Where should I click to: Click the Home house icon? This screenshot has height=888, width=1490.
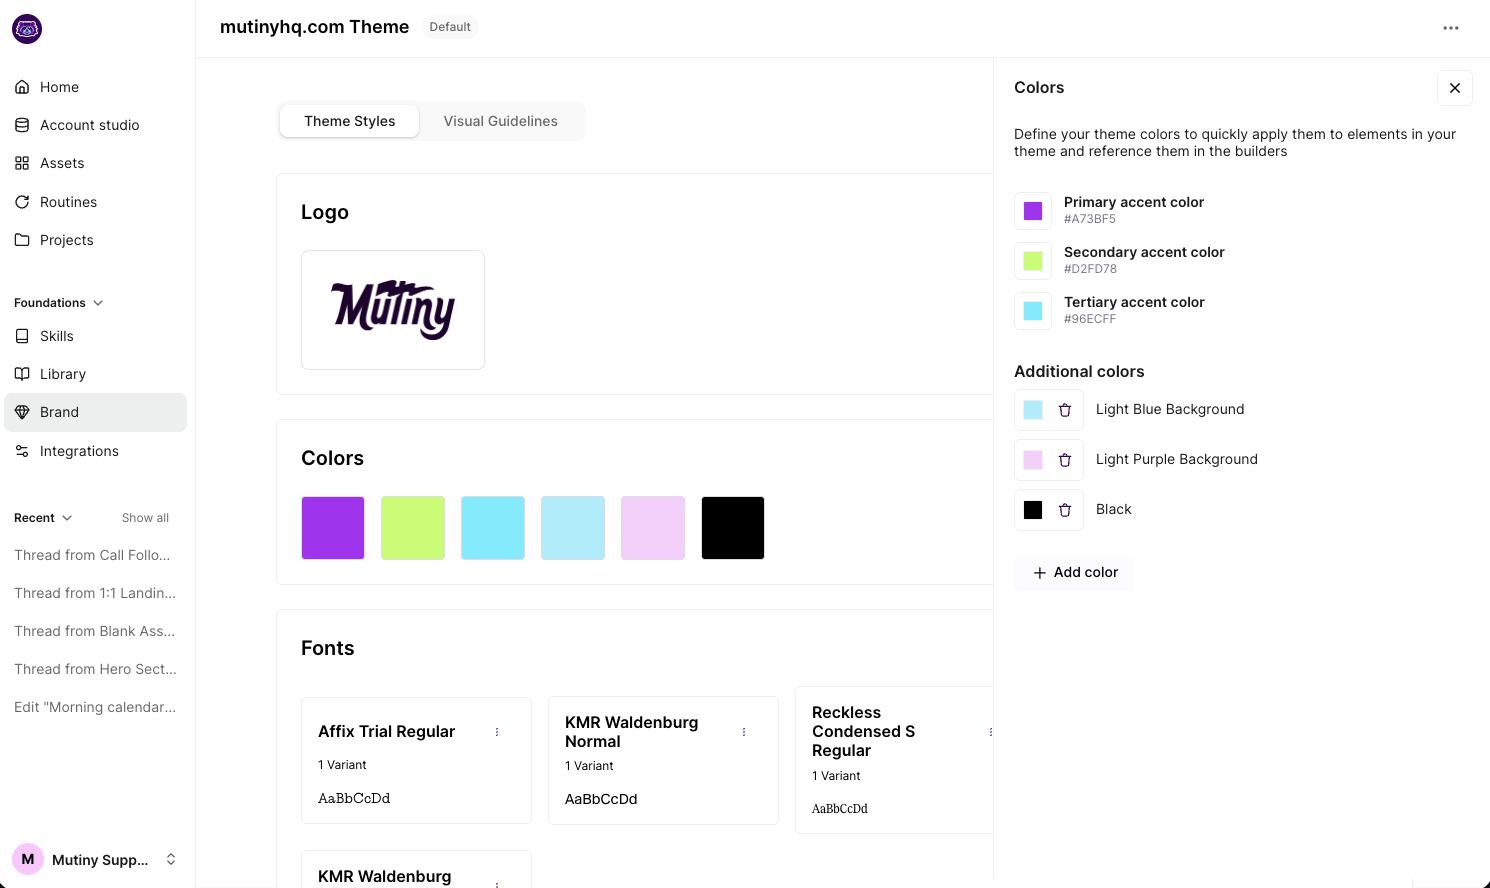(22, 87)
